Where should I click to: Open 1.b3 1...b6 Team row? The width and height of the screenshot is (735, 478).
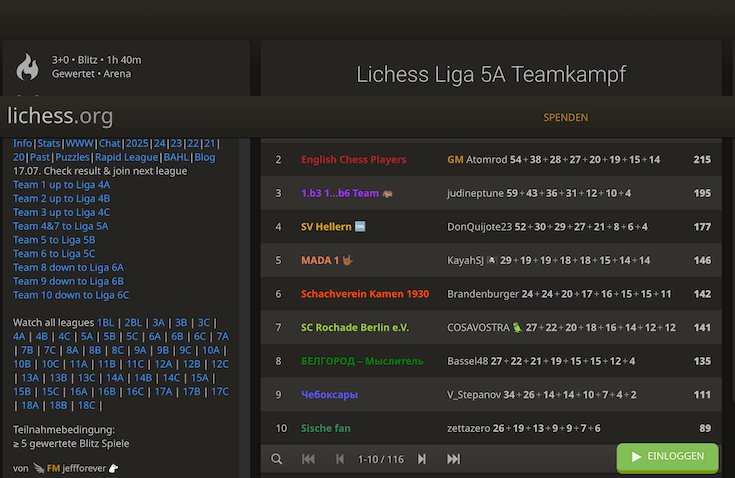coord(491,193)
